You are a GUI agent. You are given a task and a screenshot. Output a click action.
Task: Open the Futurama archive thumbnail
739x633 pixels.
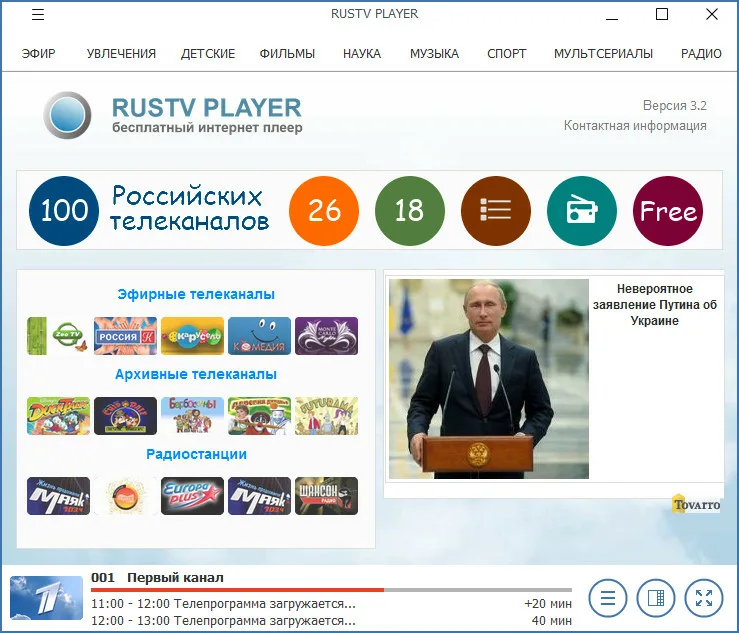327,416
